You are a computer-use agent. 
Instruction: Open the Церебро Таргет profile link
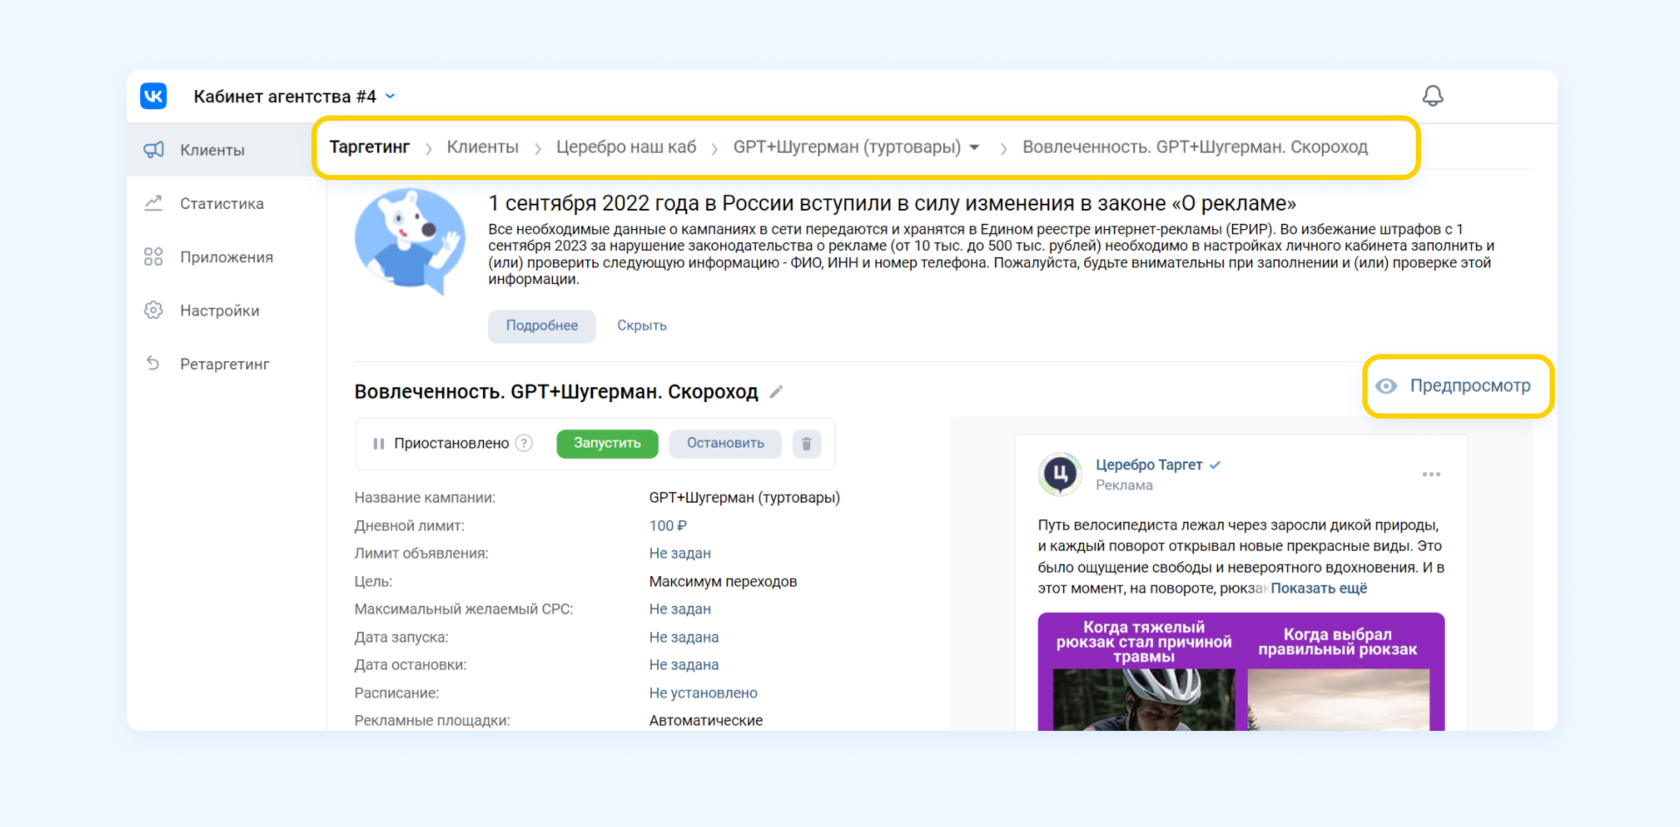[1149, 465]
